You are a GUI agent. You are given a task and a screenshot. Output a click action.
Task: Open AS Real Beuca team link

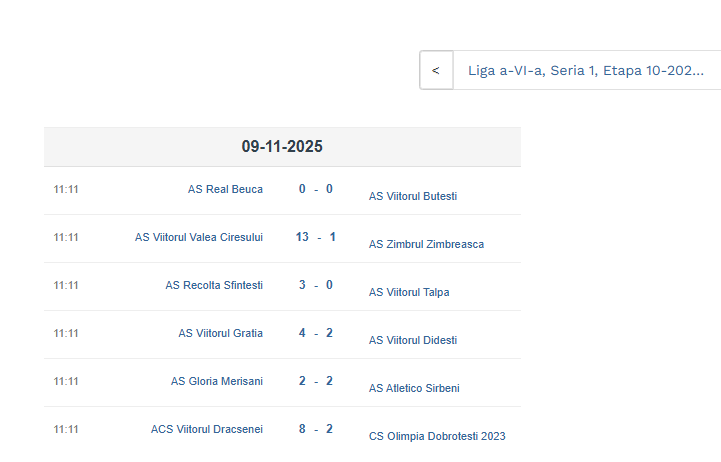[225, 189]
